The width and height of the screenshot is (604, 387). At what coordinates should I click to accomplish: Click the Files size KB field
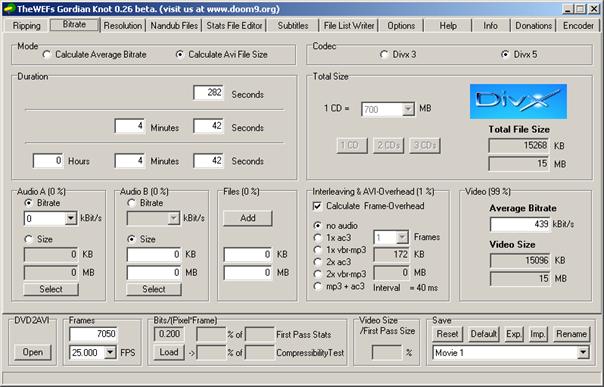coord(248,255)
